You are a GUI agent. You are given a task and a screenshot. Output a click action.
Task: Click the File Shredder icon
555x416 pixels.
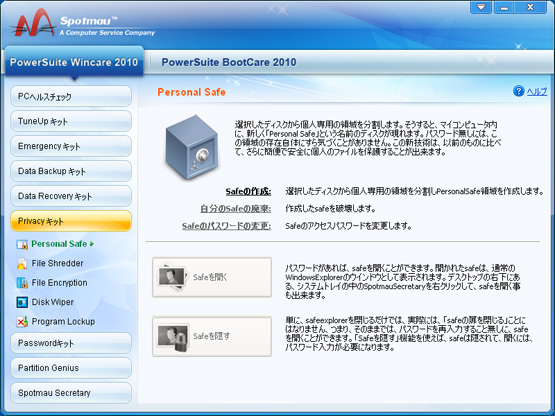click(22, 263)
